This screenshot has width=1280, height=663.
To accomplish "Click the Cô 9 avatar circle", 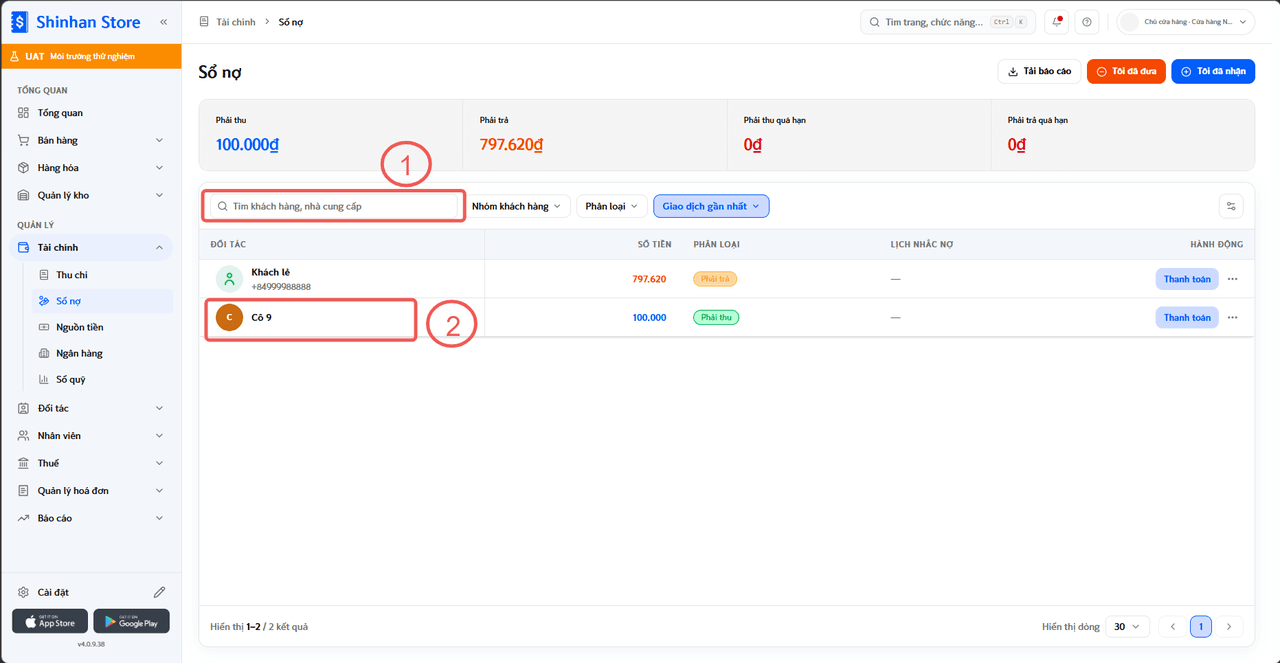I will [229, 317].
